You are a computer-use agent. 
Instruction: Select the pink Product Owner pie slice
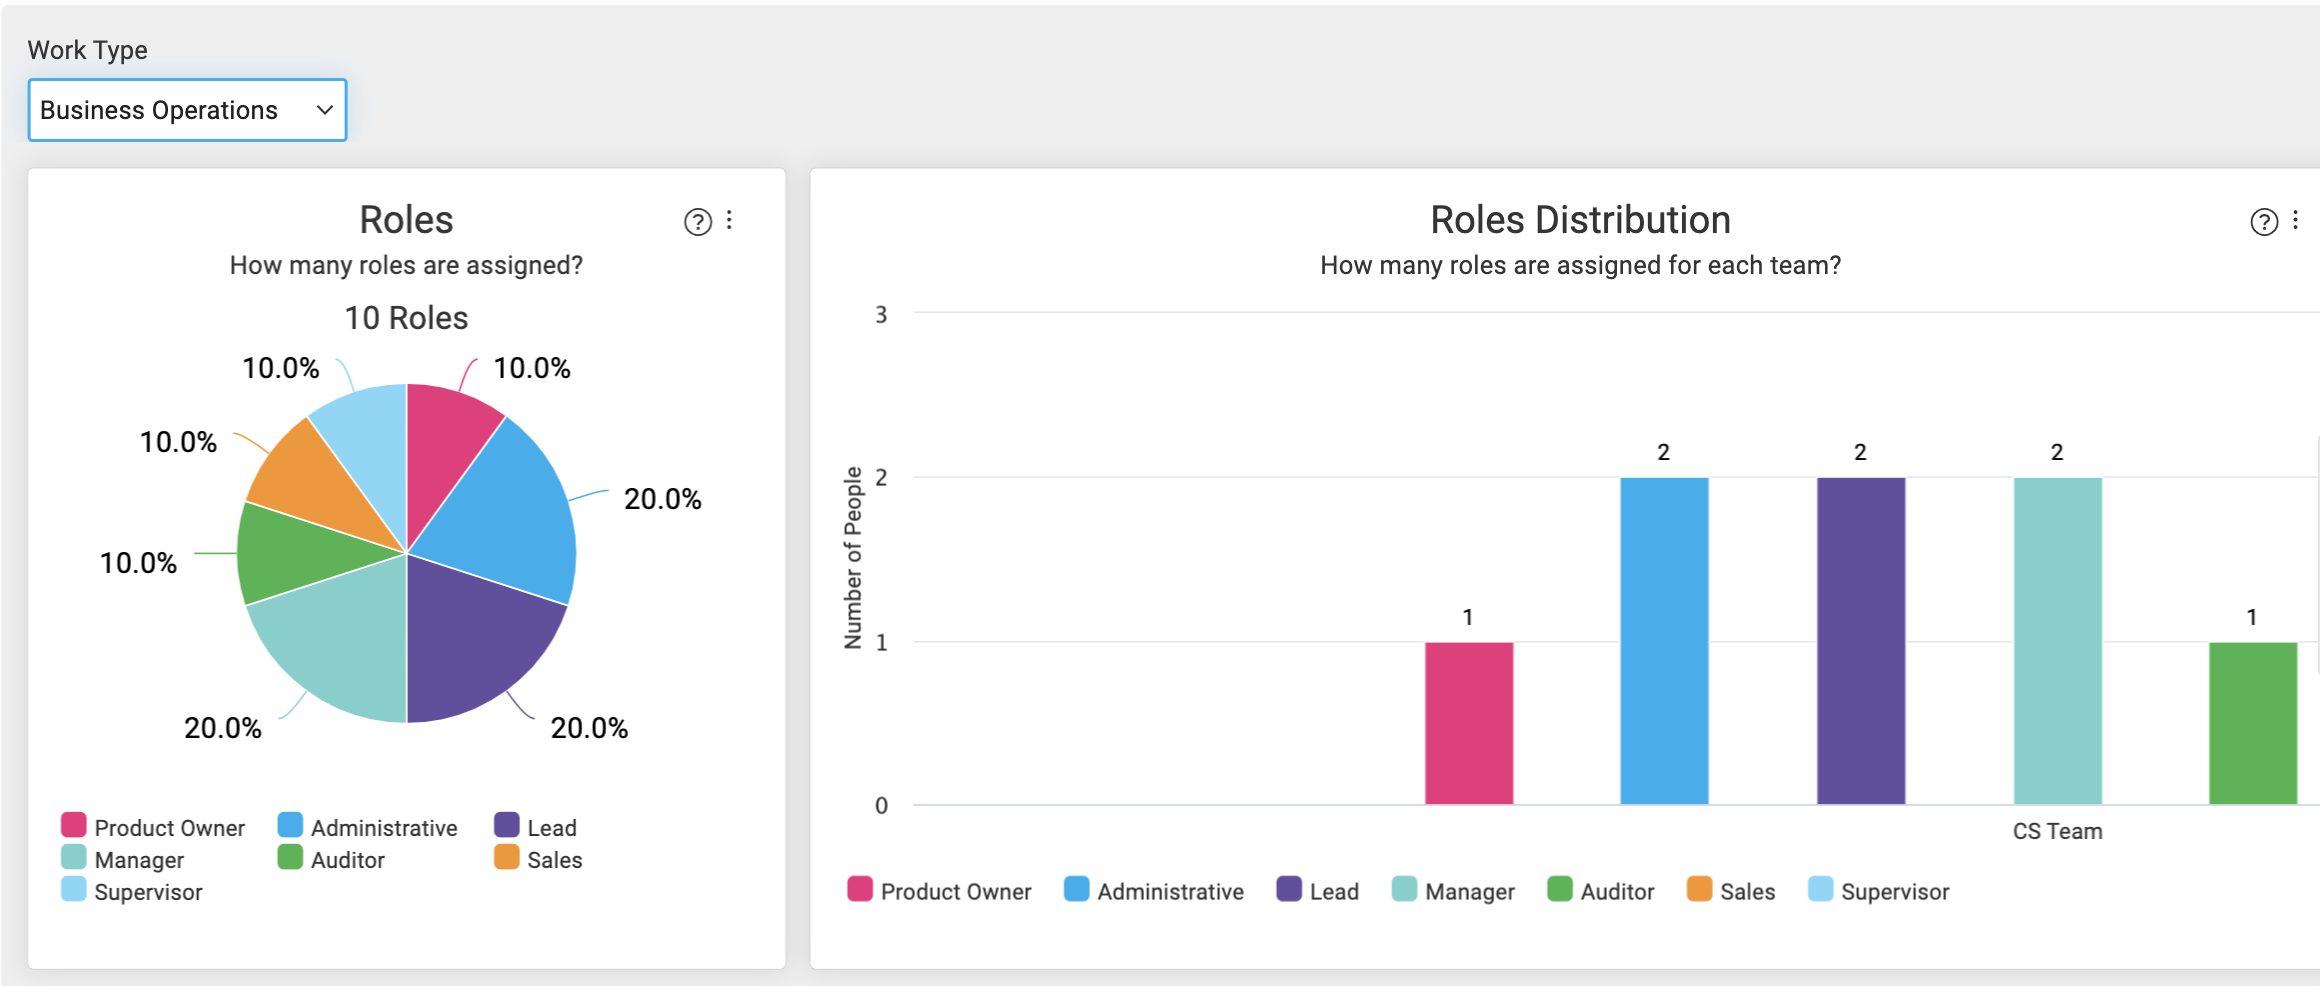(x=445, y=440)
